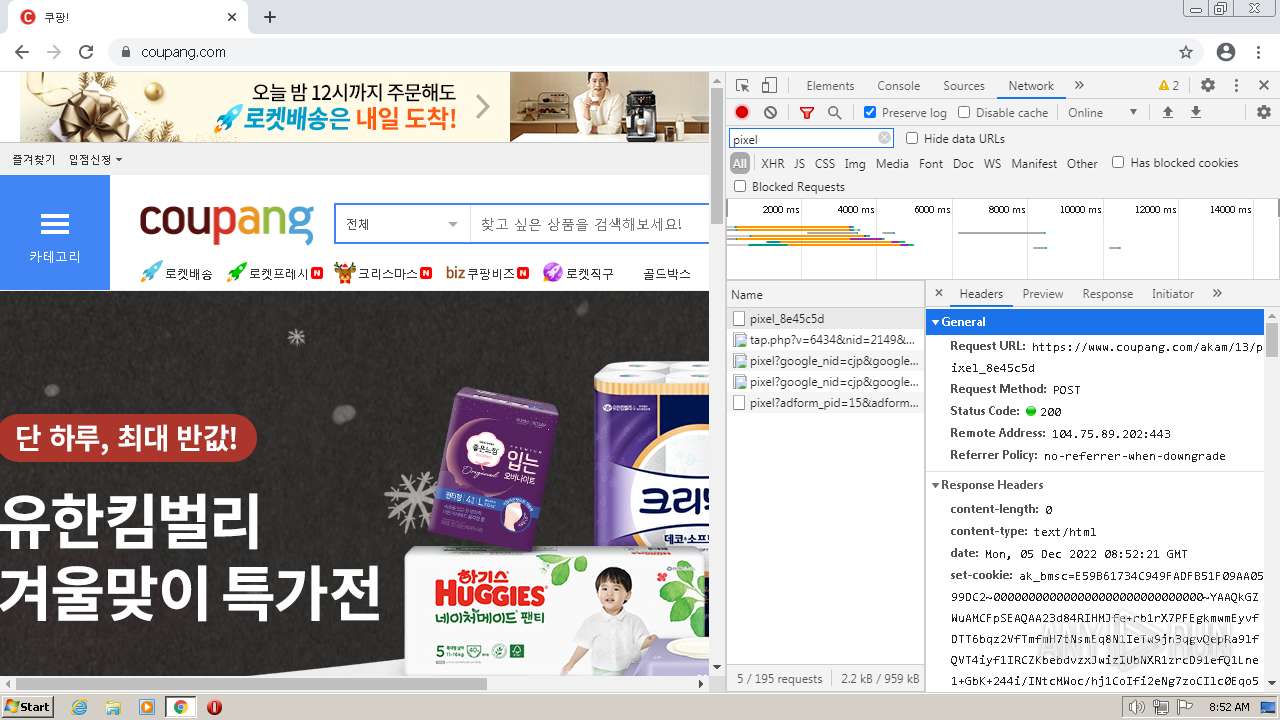
Task: Clear the pixel filter text
Action: point(884,139)
